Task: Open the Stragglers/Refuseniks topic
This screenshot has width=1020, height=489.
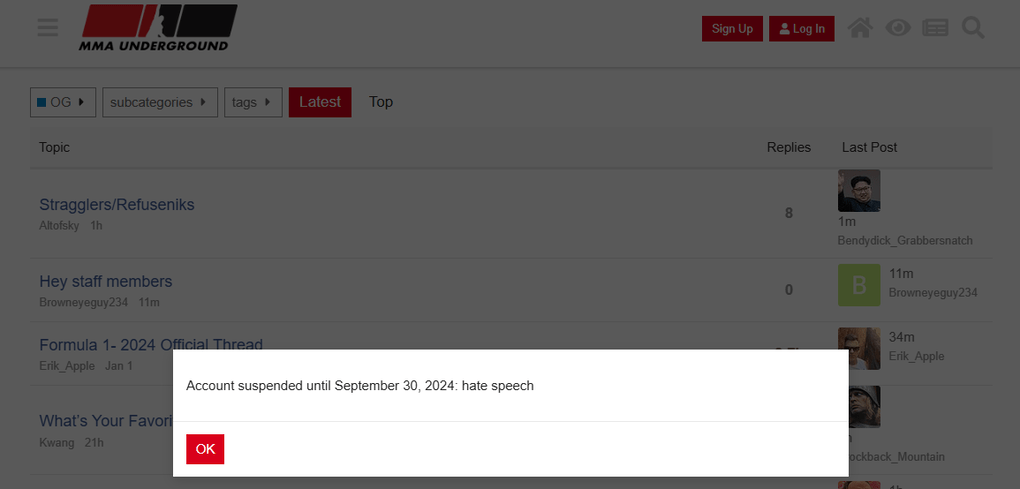Action: [x=117, y=204]
